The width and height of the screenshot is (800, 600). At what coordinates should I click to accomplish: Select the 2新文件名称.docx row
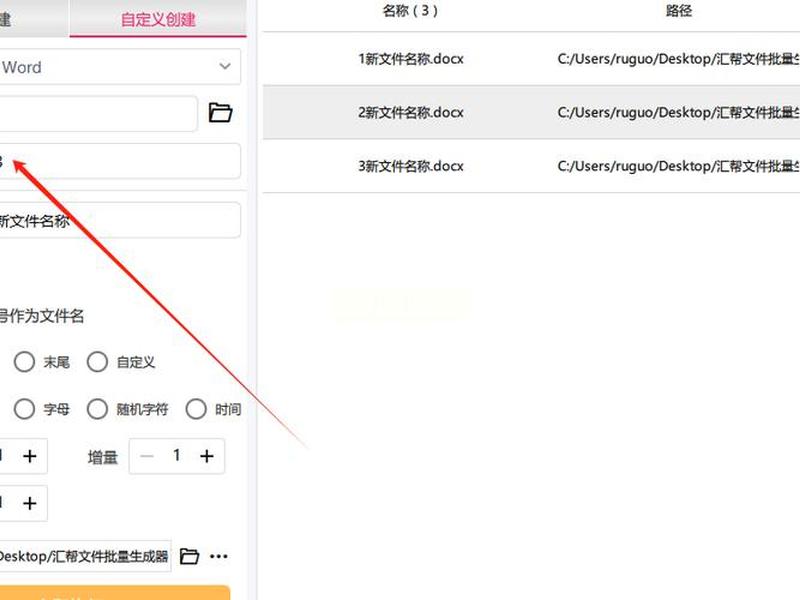click(531, 113)
